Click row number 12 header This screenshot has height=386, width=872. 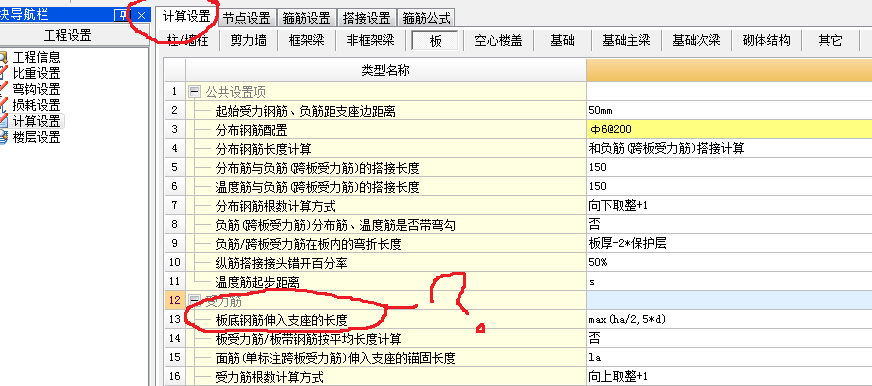click(x=175, y=301)
